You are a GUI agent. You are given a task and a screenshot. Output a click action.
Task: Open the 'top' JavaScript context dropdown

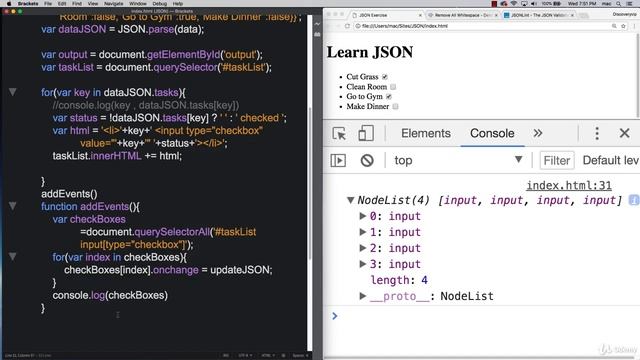point(458,160)
